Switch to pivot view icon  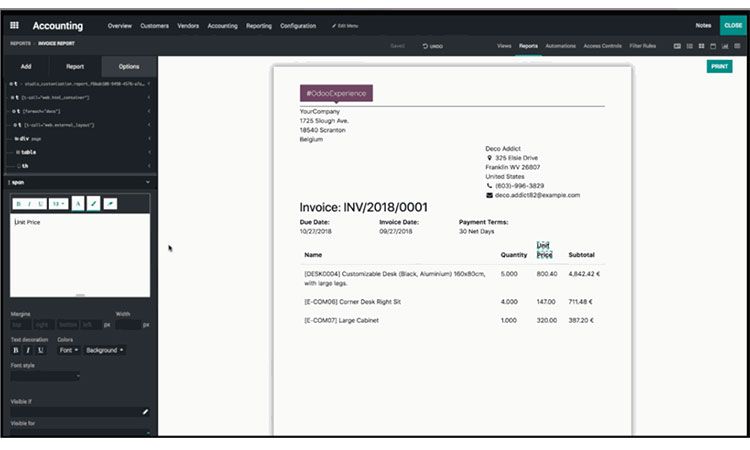(737, 46)
